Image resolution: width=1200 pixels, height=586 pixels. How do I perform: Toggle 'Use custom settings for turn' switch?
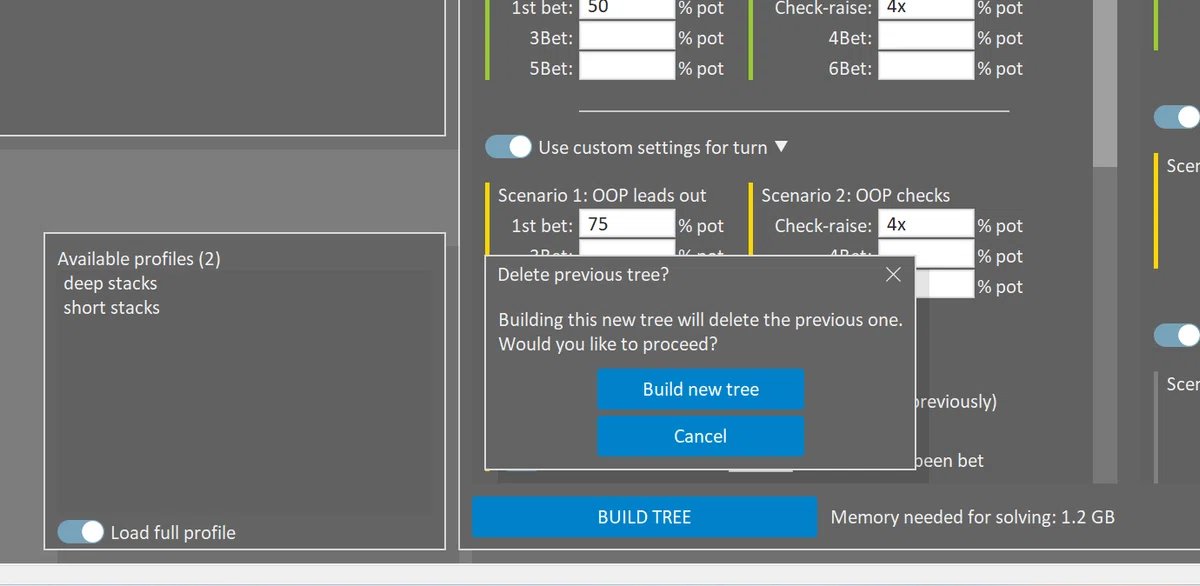509,147
